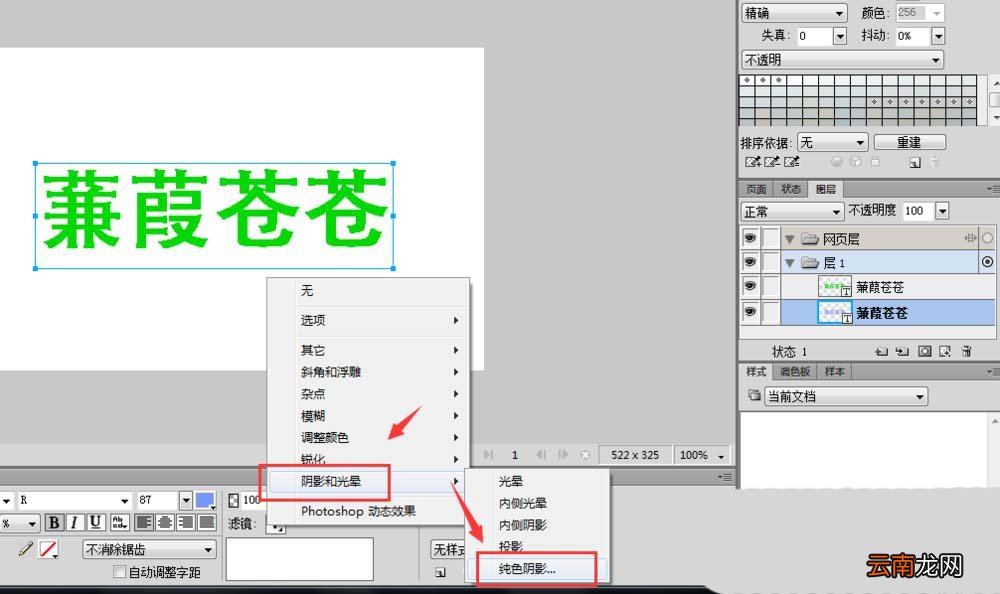Click the blue text fill color swatch

[x=205, y=500]
